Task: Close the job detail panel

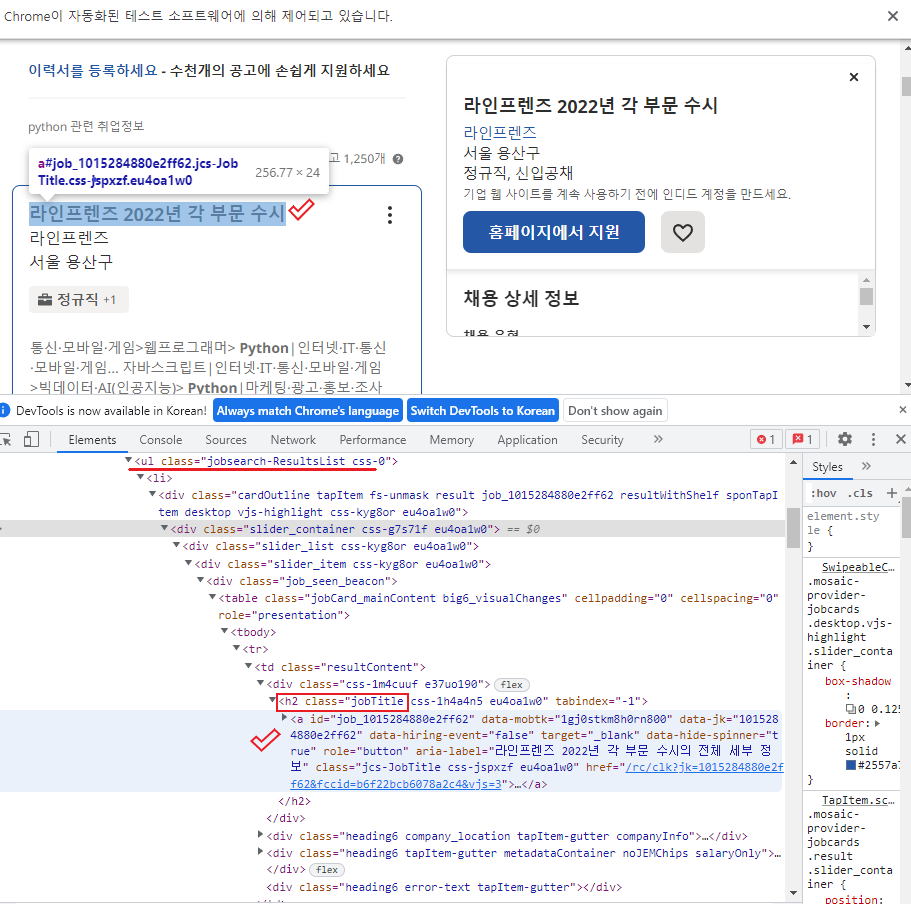Action: click(x=853, y=77)
